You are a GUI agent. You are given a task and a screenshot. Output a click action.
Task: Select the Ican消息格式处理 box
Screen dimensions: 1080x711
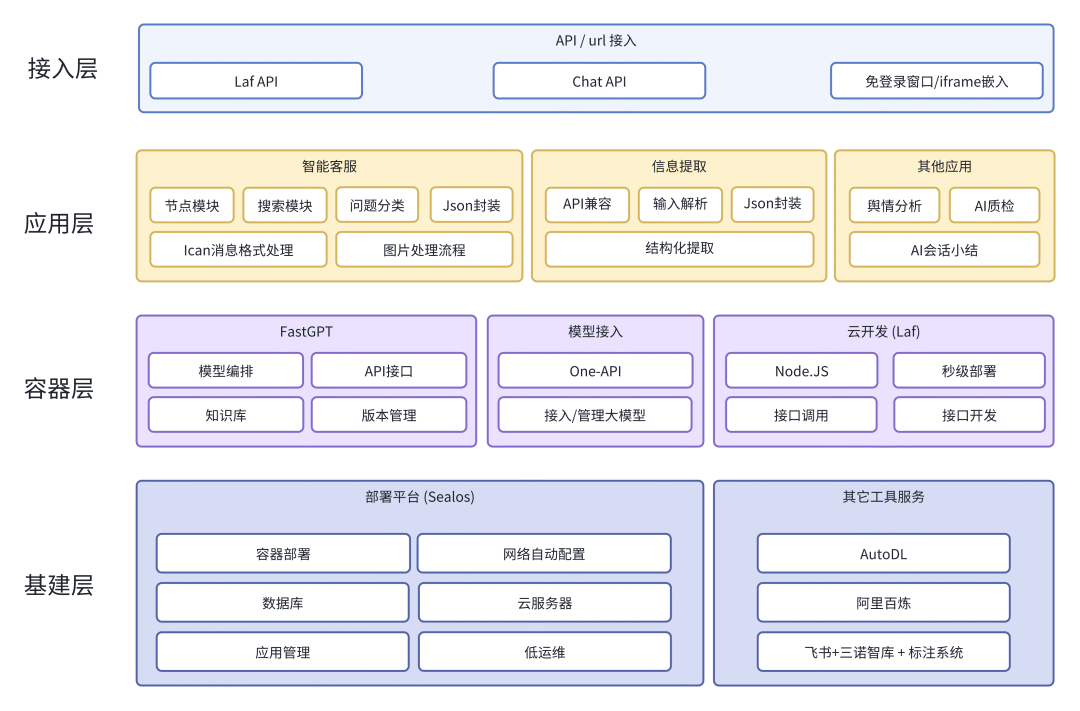238,249
